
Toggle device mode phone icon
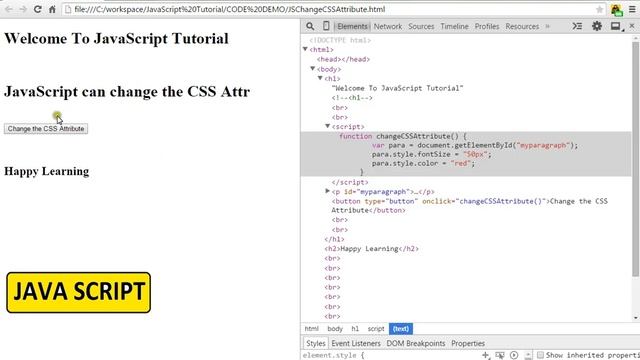point(326,26)
